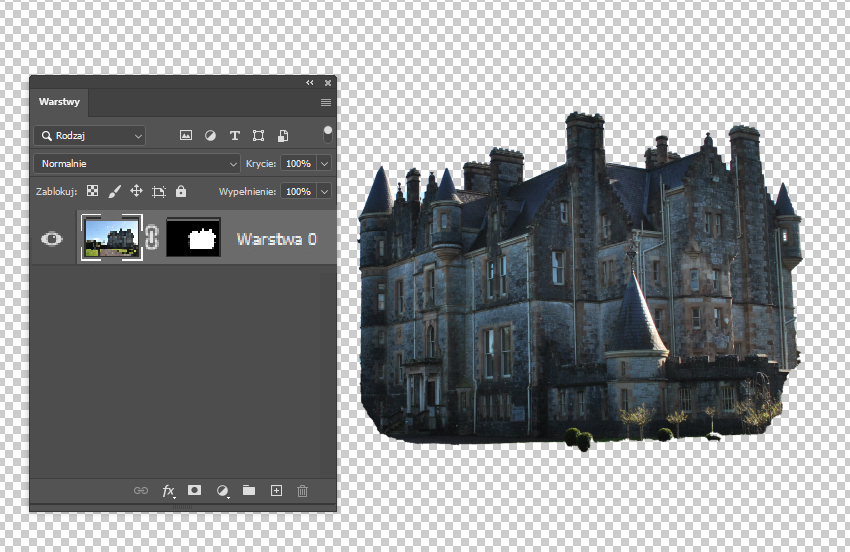850x552 pixels.
Task: Toggle layer filtering switch on or off
Action: (327, 134)
